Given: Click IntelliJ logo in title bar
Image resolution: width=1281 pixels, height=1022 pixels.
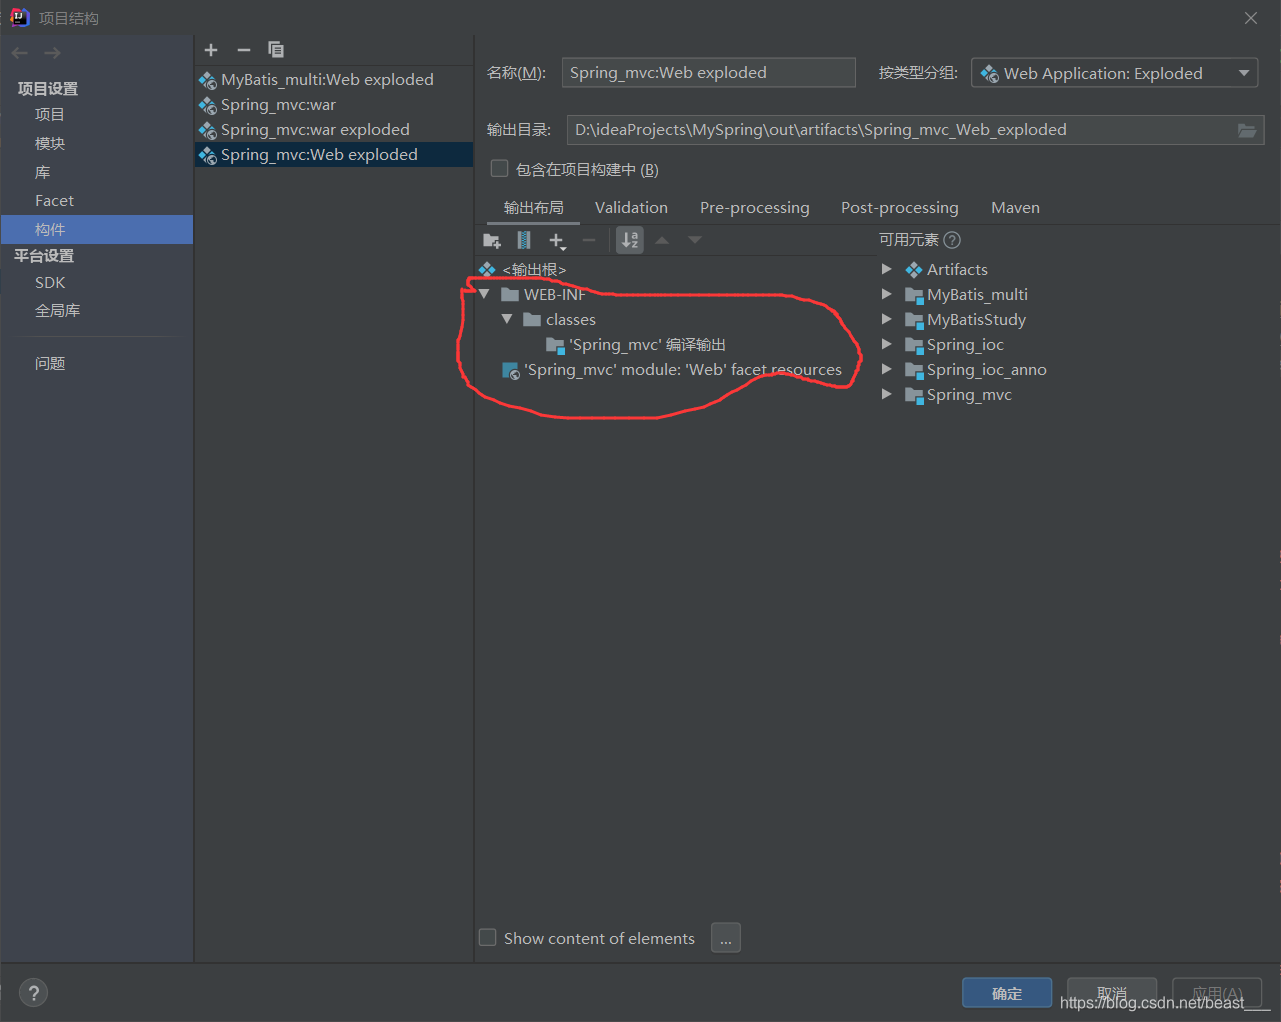Looking at the screenshot, I should (19, 17).
